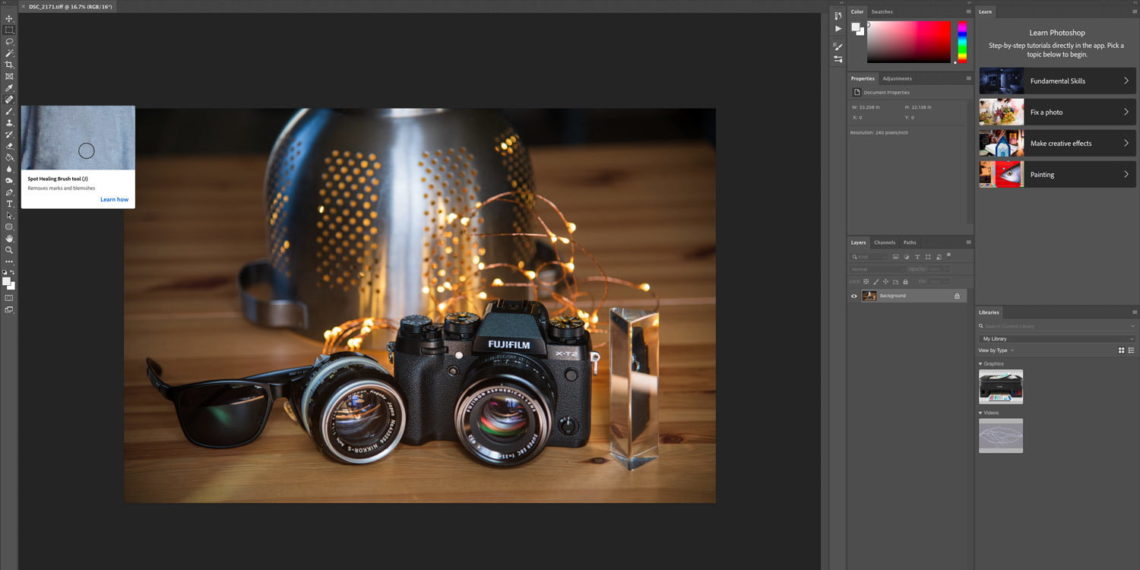Select the Dodge tool
1140x570 pixels.
point(9,180)
